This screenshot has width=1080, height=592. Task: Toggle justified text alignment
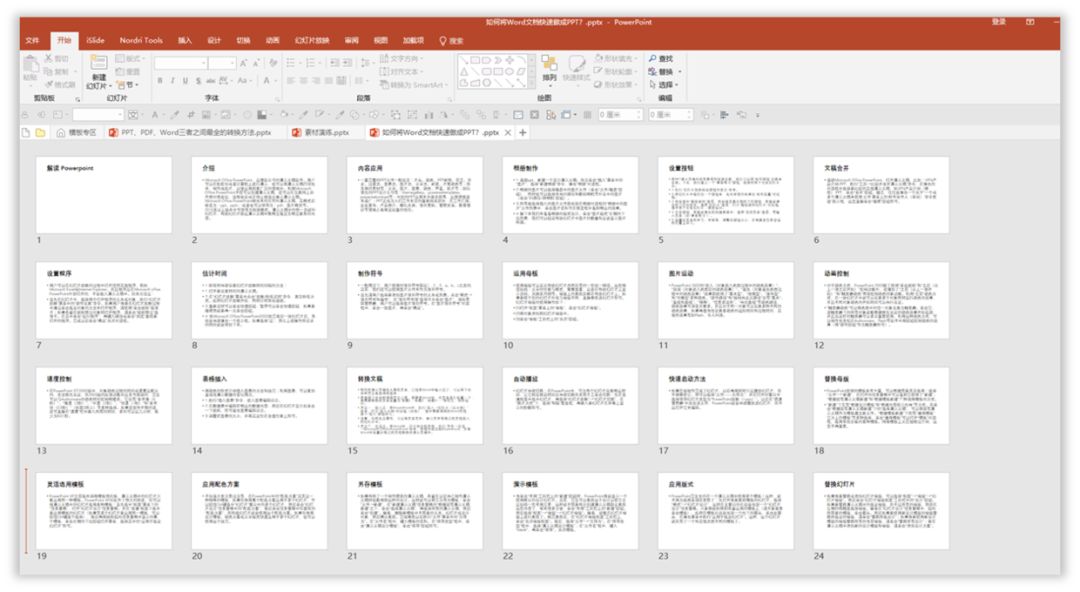(x=329, y=81)
